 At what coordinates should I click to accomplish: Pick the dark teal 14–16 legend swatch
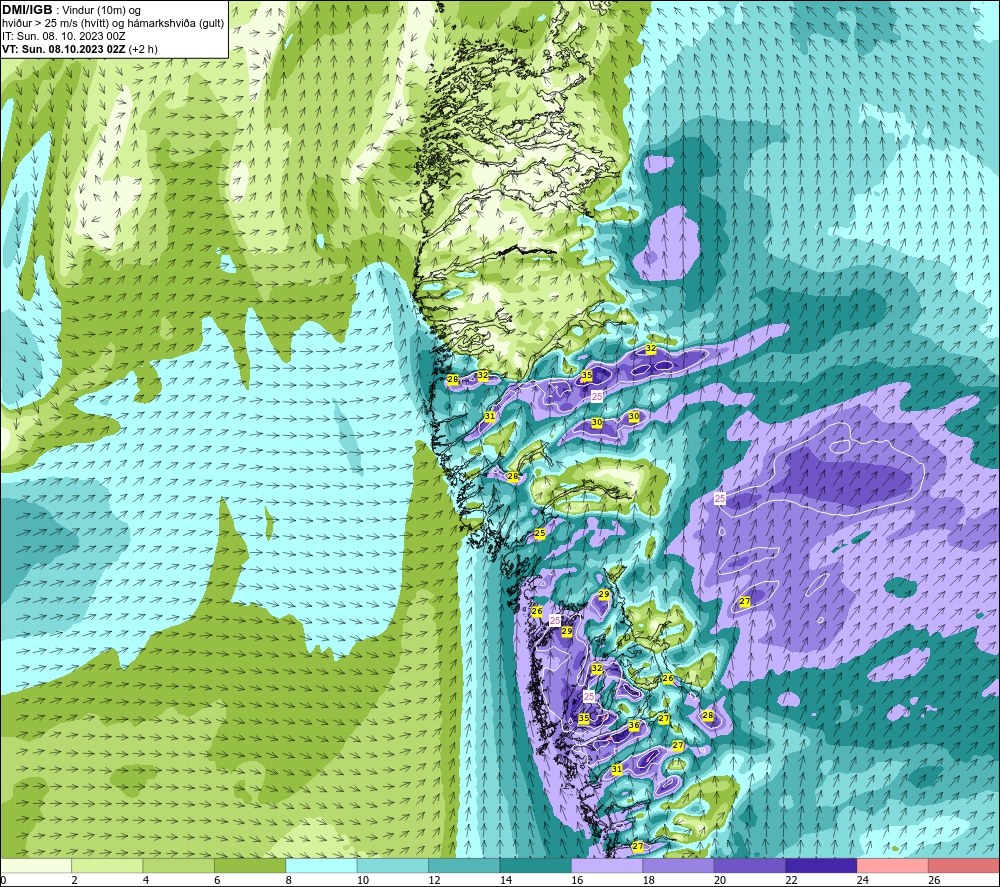(x=536, y=865)
